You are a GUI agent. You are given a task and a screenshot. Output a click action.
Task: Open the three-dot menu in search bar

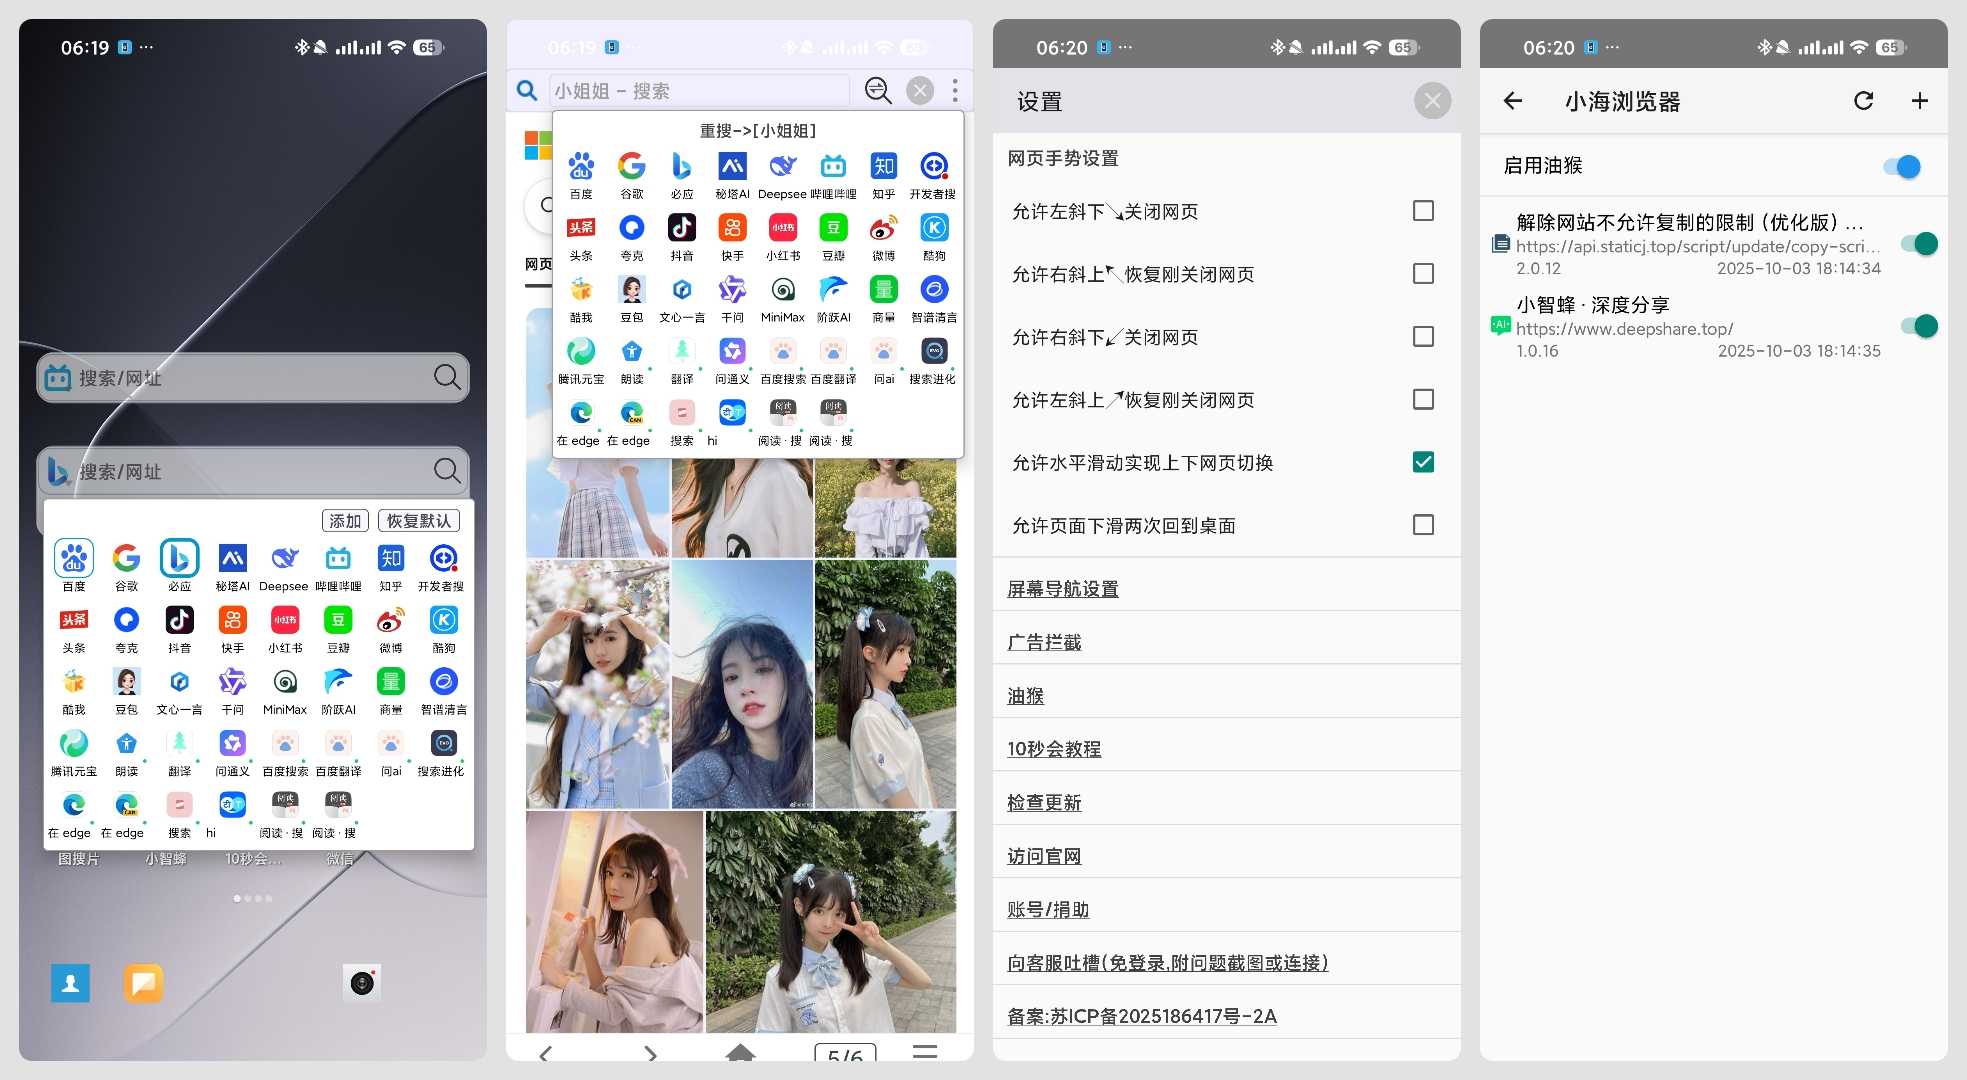955,91
